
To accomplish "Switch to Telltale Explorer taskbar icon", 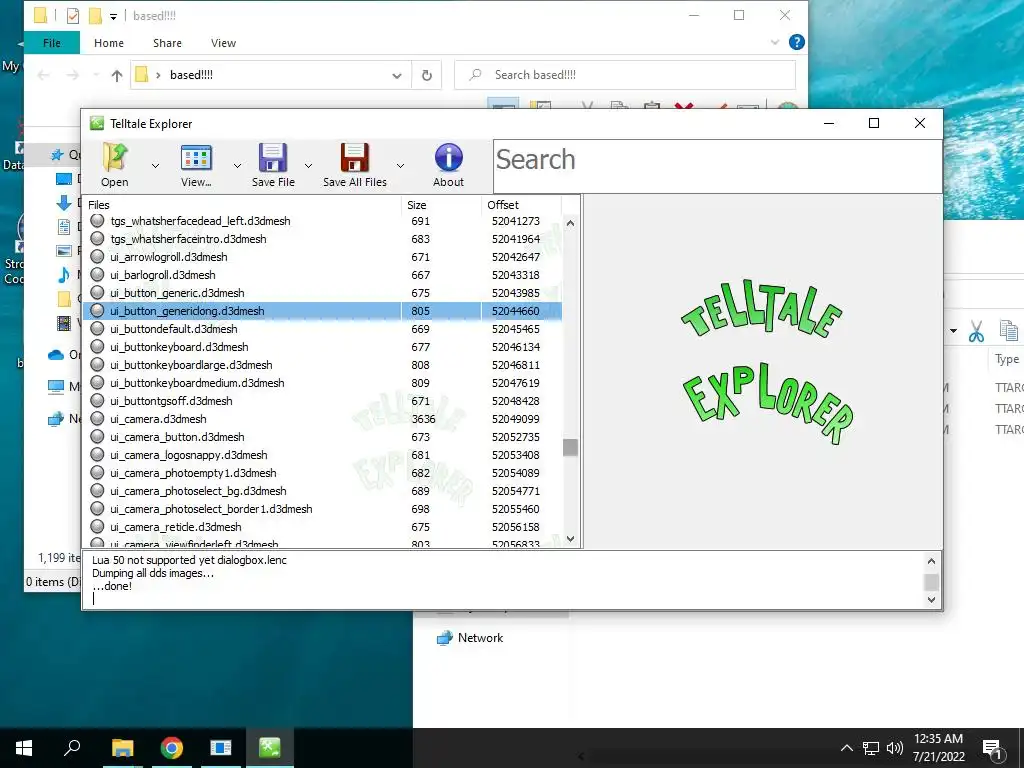I will point(269,748).
